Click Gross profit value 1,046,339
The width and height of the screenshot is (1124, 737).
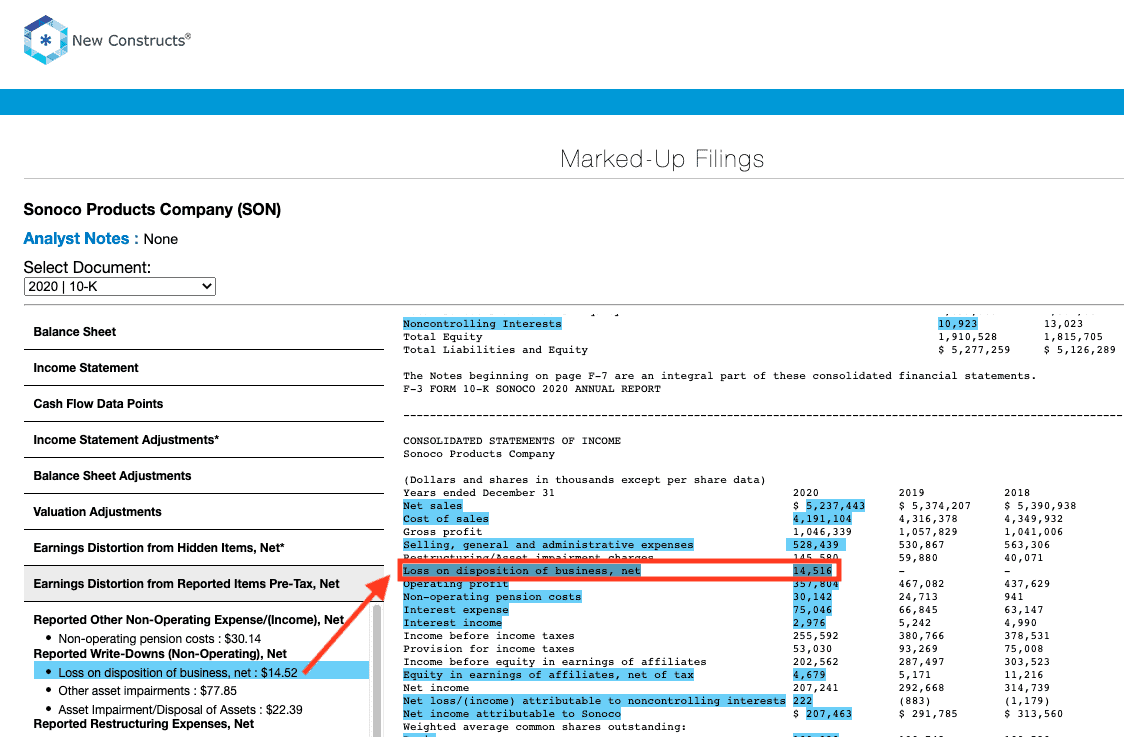(822, 531)
